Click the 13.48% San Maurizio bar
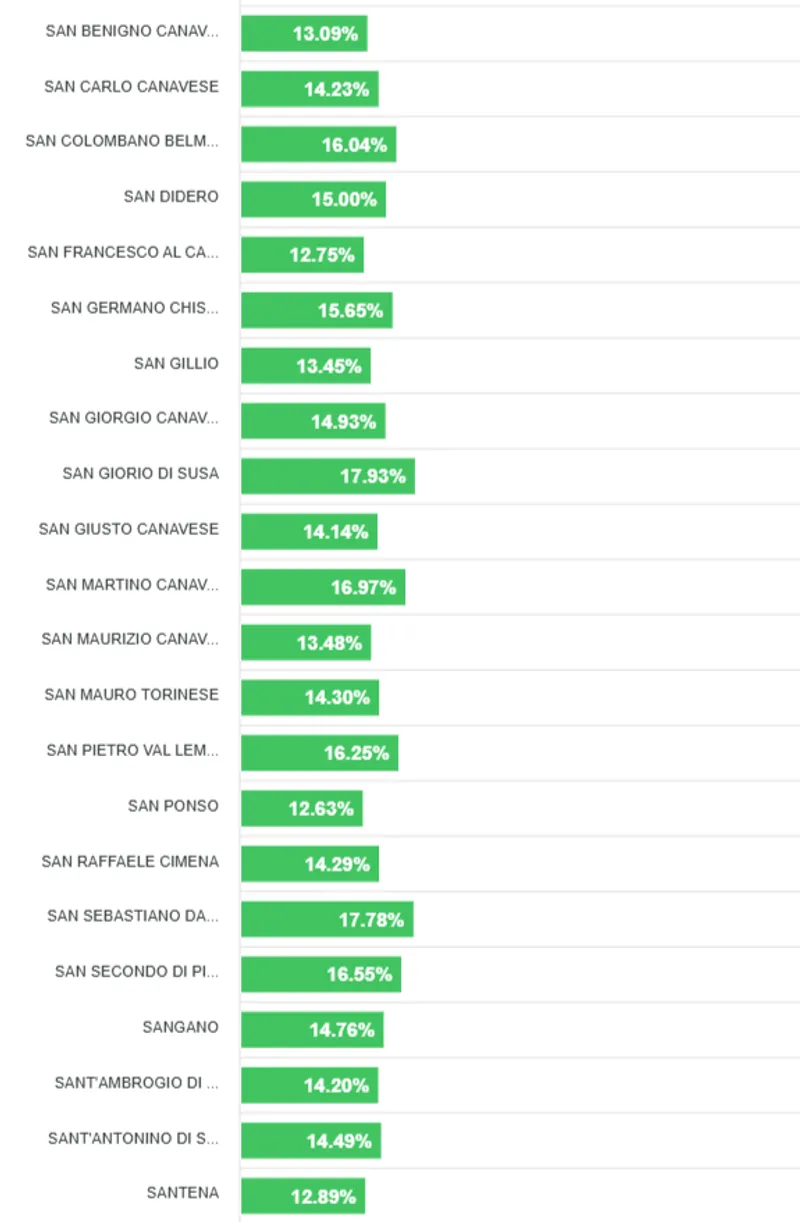 (305, 642)
